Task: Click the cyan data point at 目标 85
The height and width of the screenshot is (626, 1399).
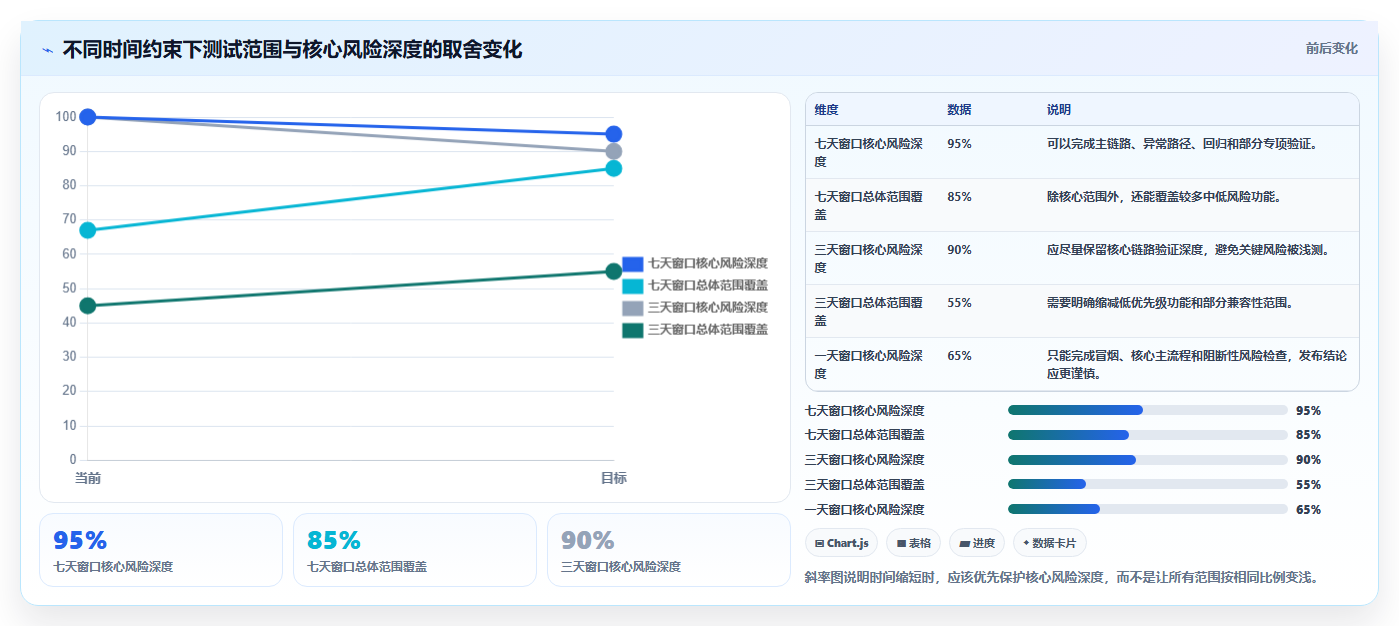Action: click(x=614, y=168)
